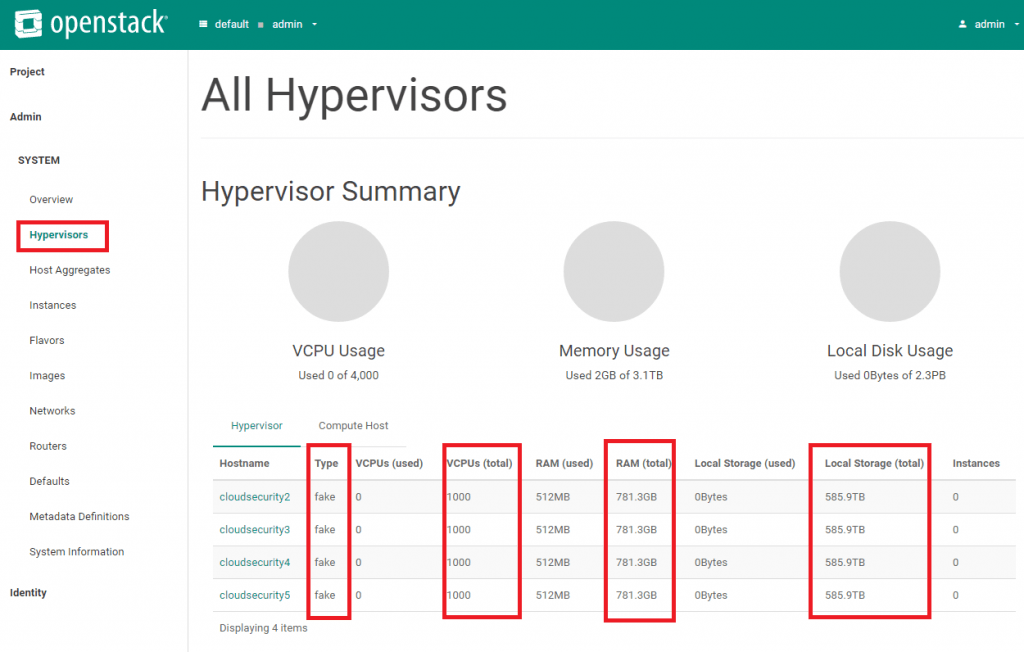Collapse the SYSTEM section
Viewport: 1024px width, 652px height.
coord(39,160)
